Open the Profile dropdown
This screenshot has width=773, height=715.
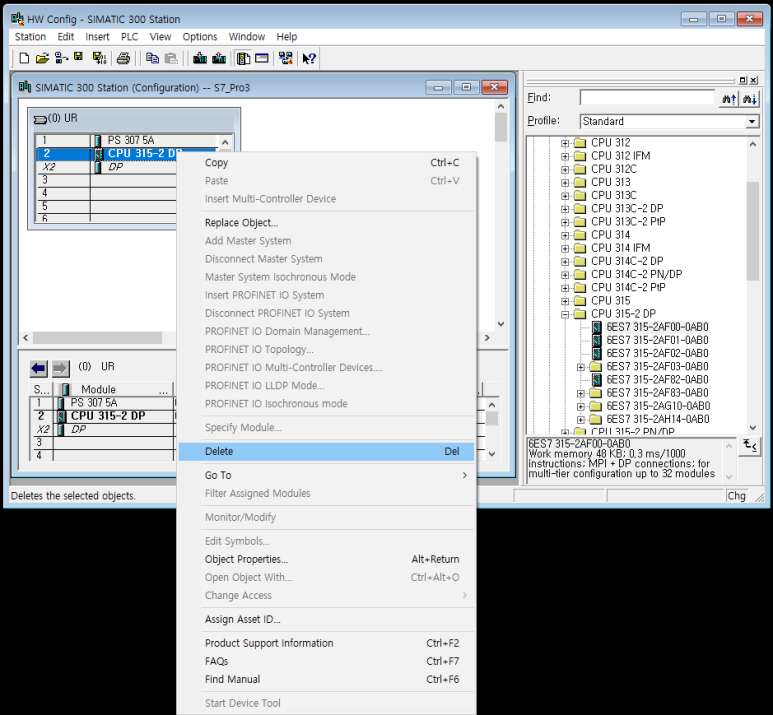(x=751, y=121)
